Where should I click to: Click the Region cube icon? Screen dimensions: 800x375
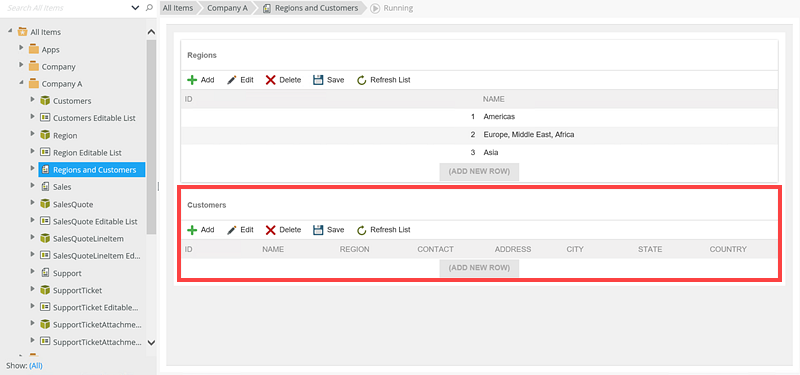point(45,135)
